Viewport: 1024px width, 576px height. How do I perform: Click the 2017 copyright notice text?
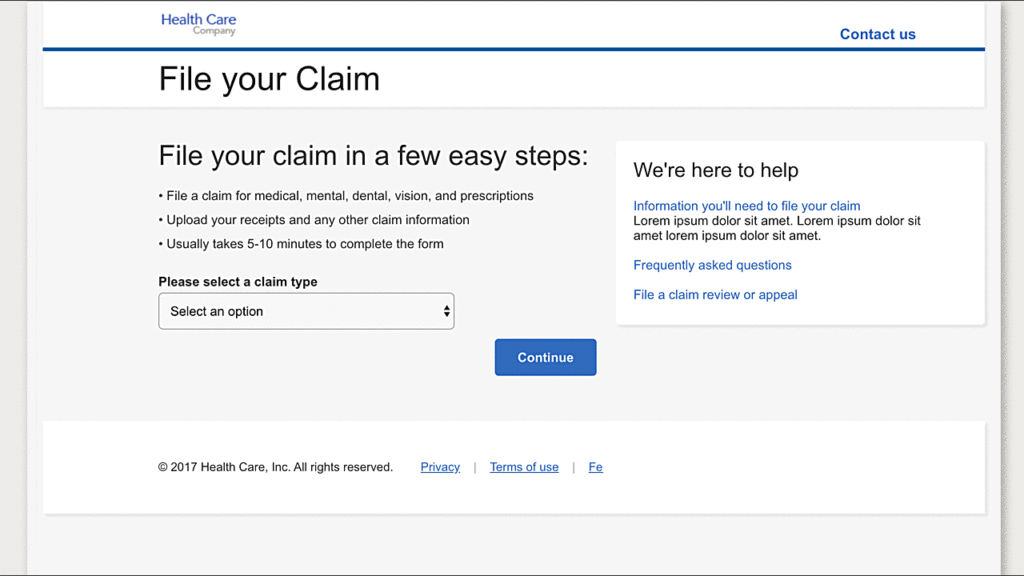click(275, 467)
